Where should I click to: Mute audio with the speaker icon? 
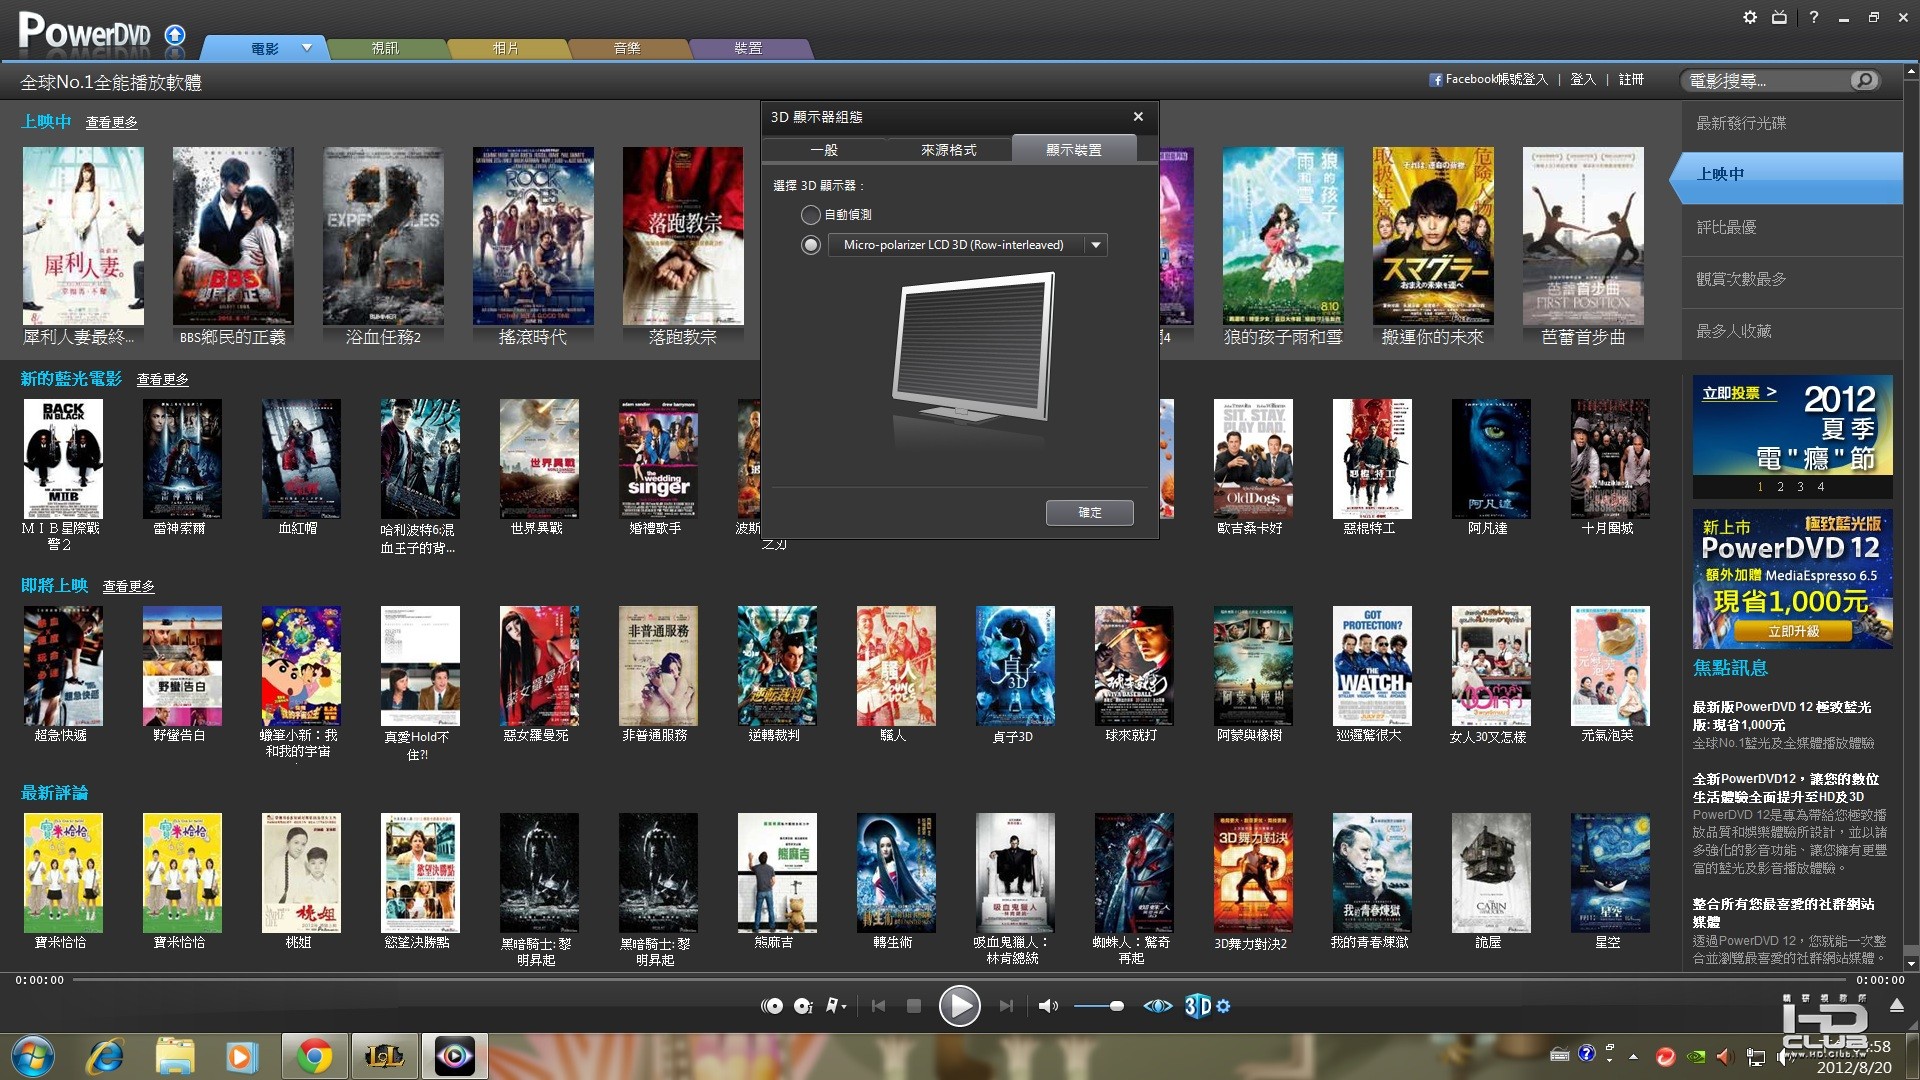point(1047,1006)
